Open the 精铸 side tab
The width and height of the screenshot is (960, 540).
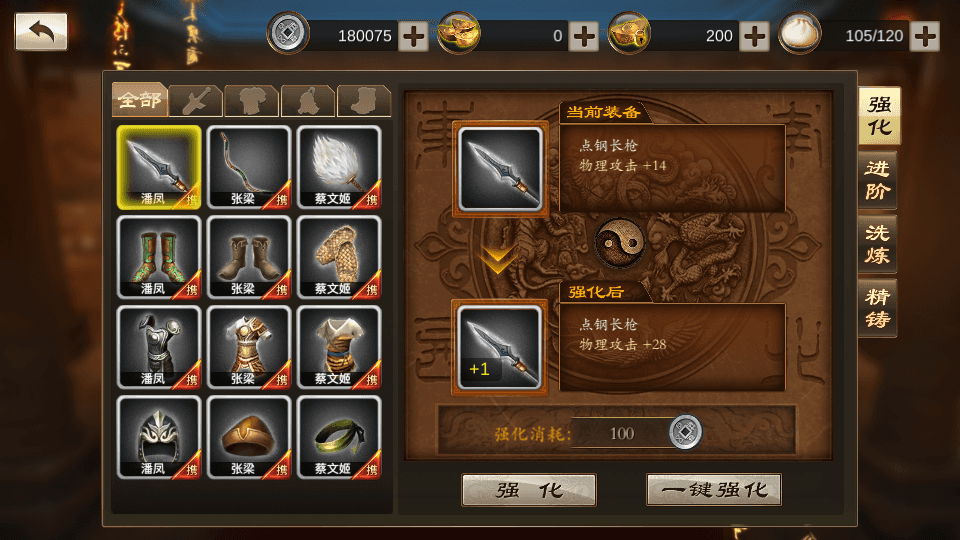[878, 308]
